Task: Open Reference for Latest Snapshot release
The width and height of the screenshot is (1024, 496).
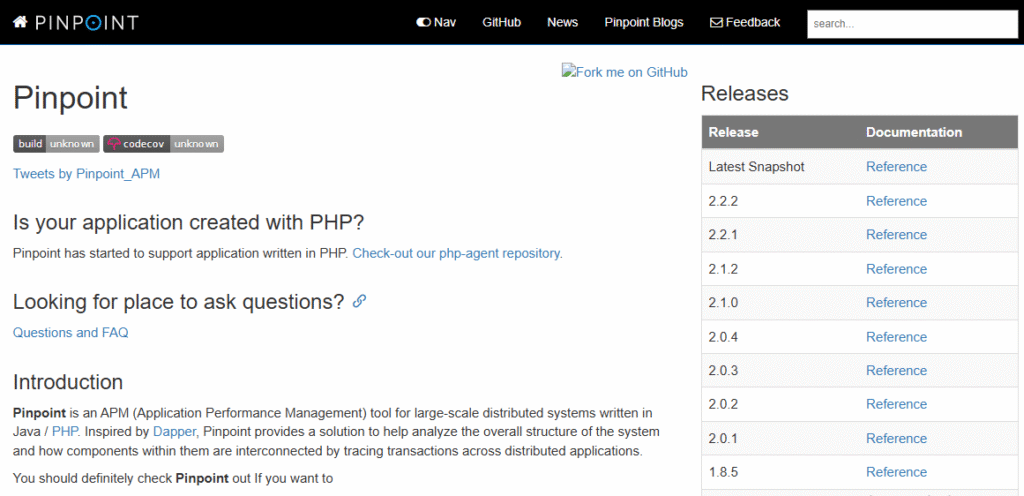Action: [896, 167]
